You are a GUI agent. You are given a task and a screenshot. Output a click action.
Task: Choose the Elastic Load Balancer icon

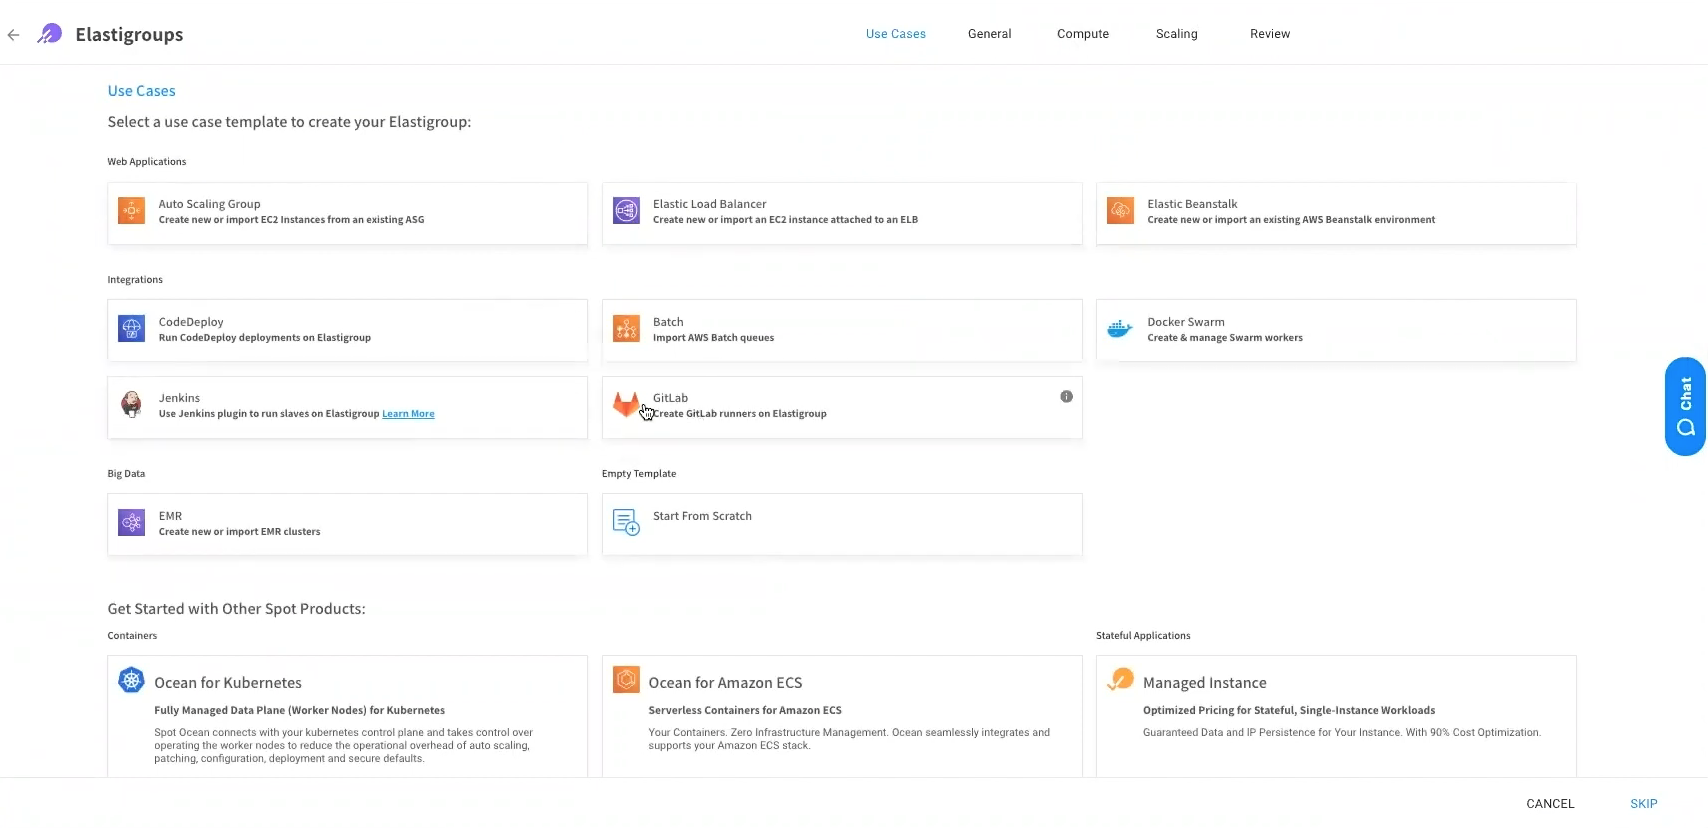coord(626,211)
